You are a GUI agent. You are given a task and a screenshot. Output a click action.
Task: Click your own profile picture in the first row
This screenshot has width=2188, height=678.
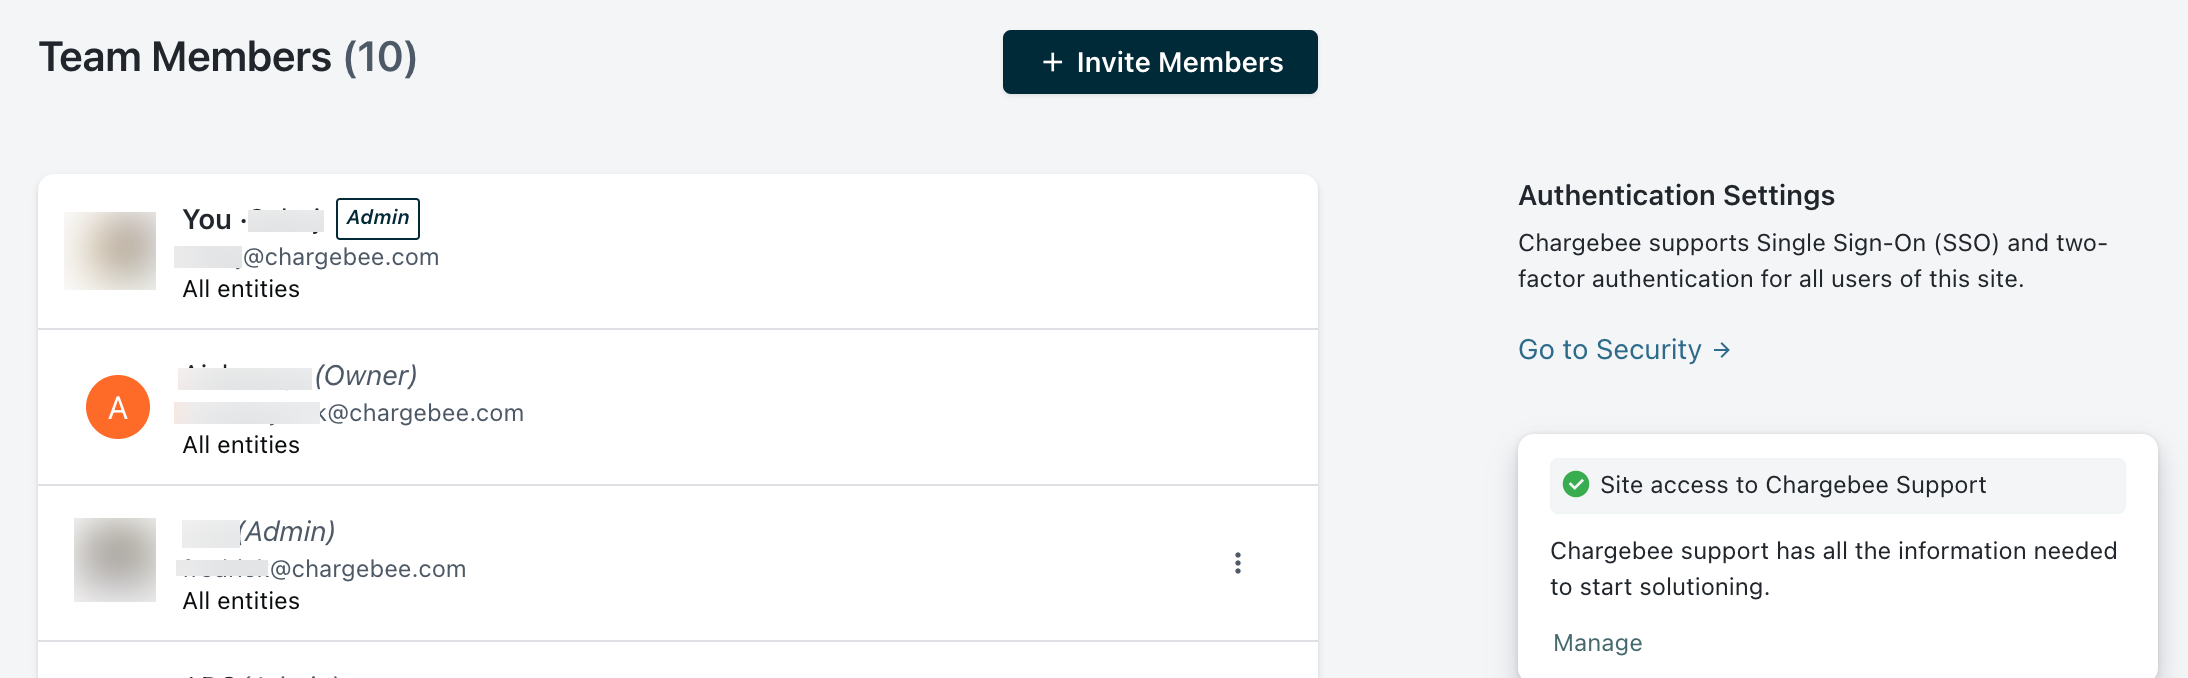110,251
